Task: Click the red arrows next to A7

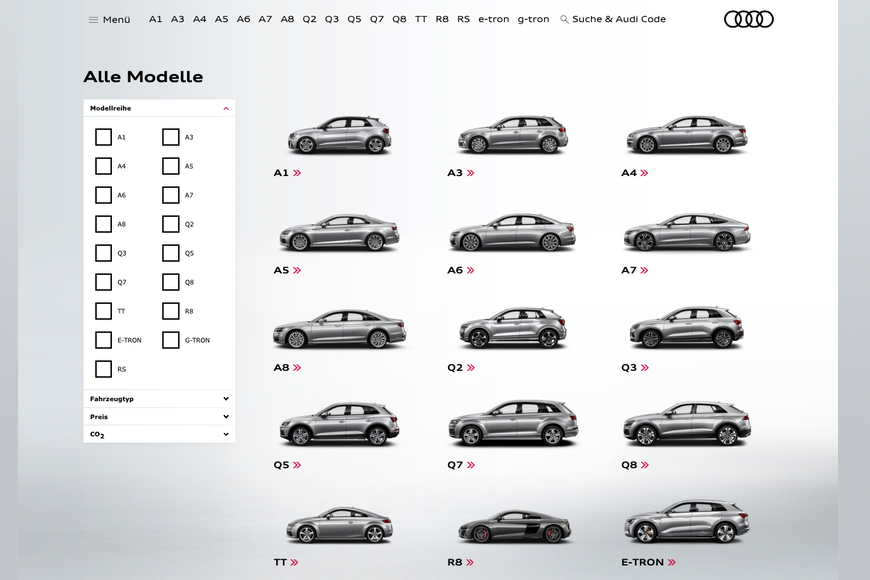Action: point(644,270)
